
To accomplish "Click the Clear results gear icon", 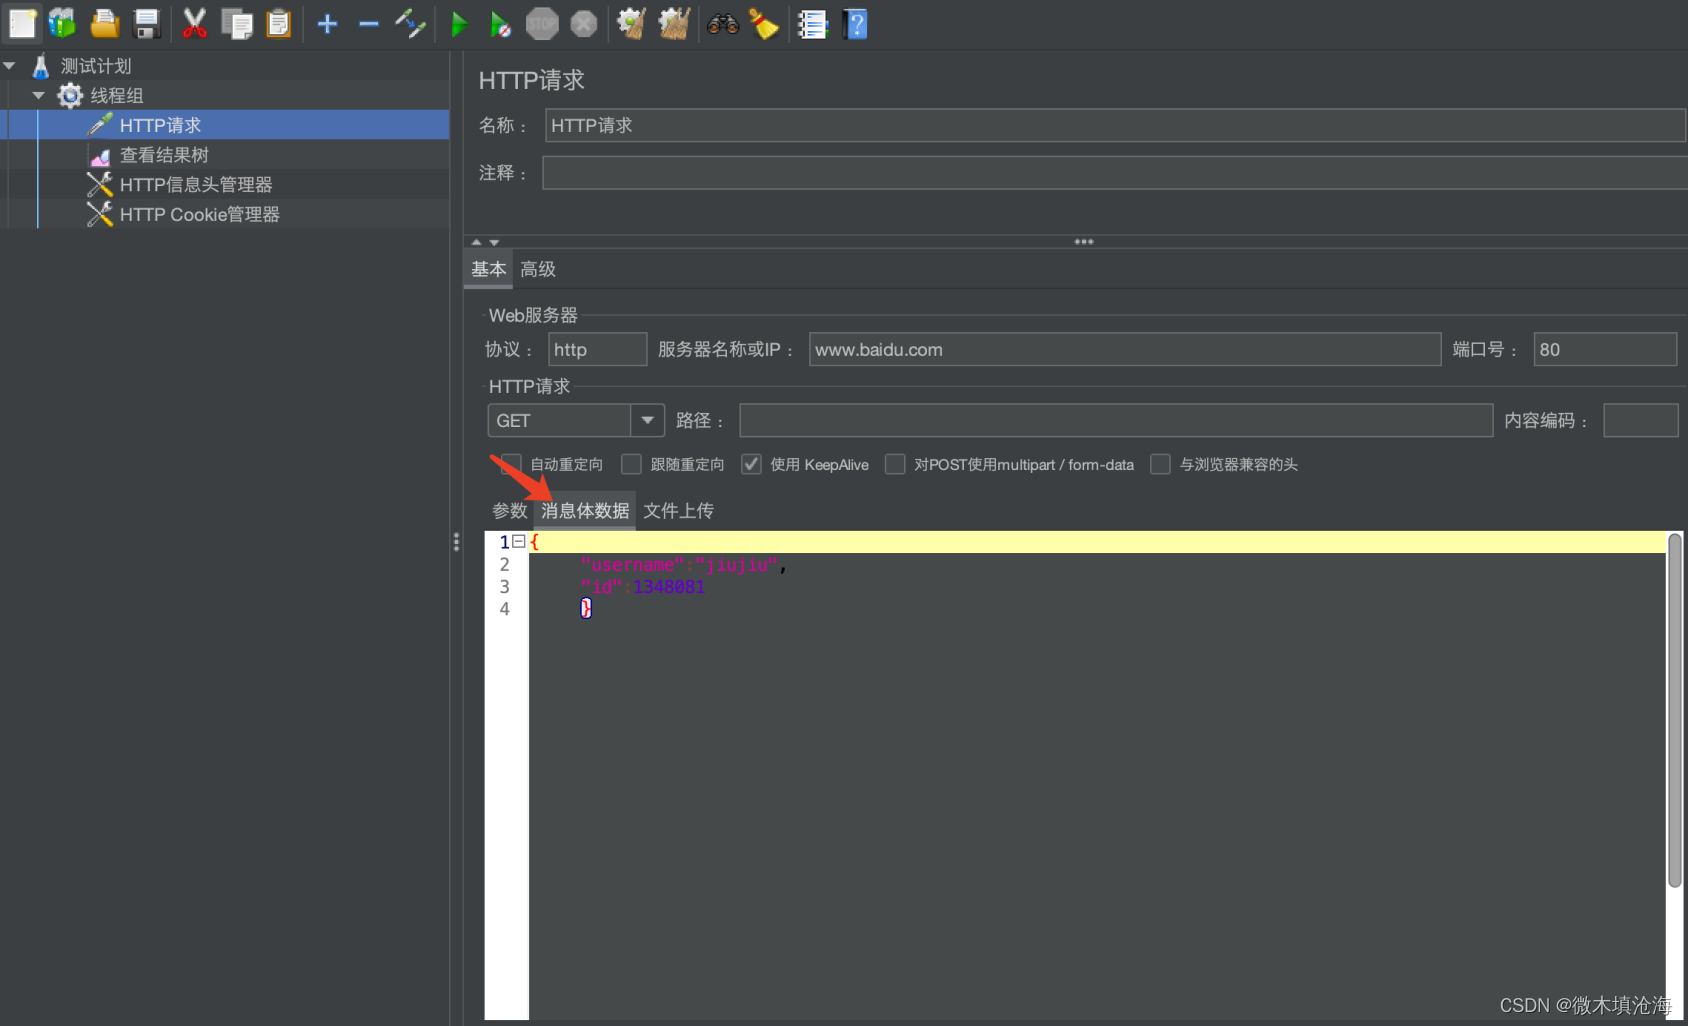I will click(x=630, y=23).
